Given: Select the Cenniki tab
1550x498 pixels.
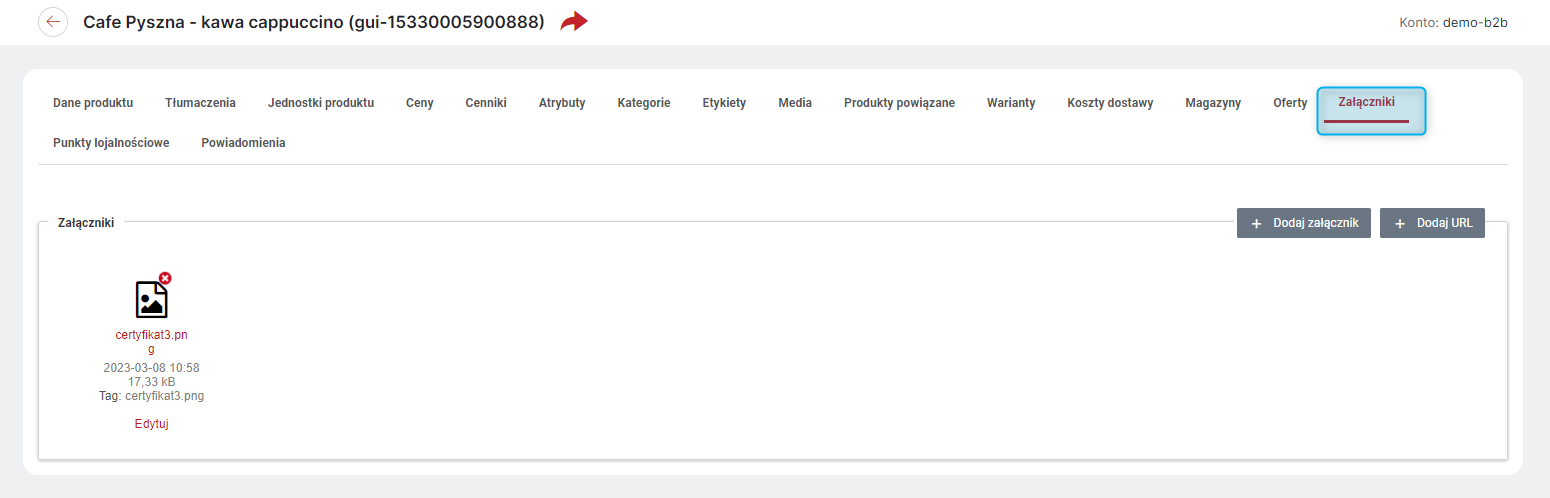Looking at the screenshot, I should [x=486, y=103].
